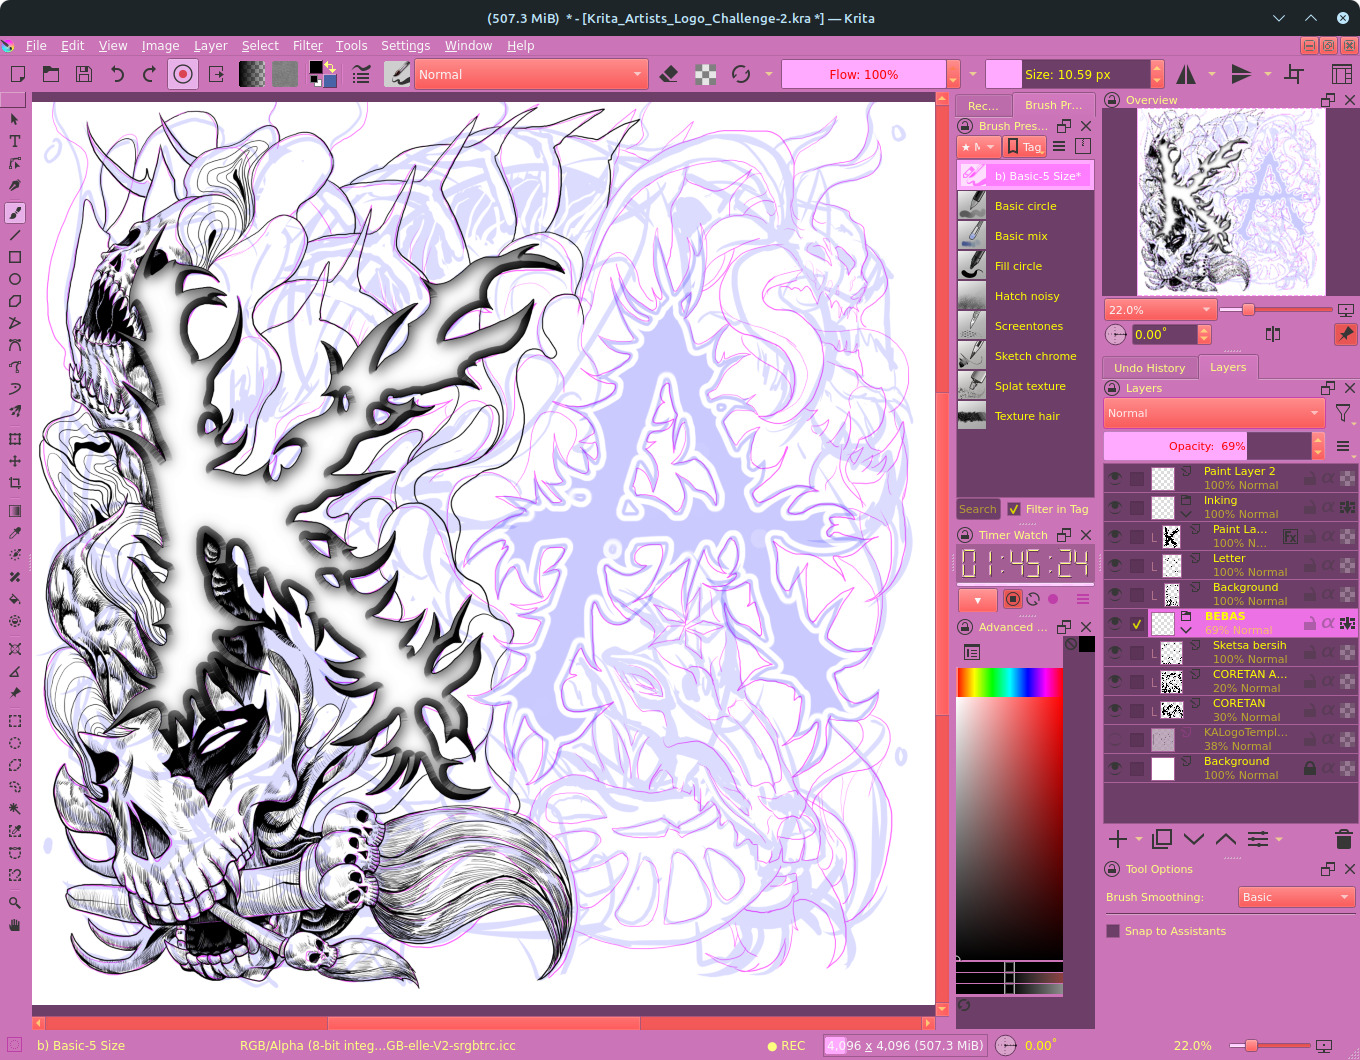Open the Brush Smoothing Basic dropdown
The height and width of the screenshot is (1060, 1360).
[x=1296, y=897]
